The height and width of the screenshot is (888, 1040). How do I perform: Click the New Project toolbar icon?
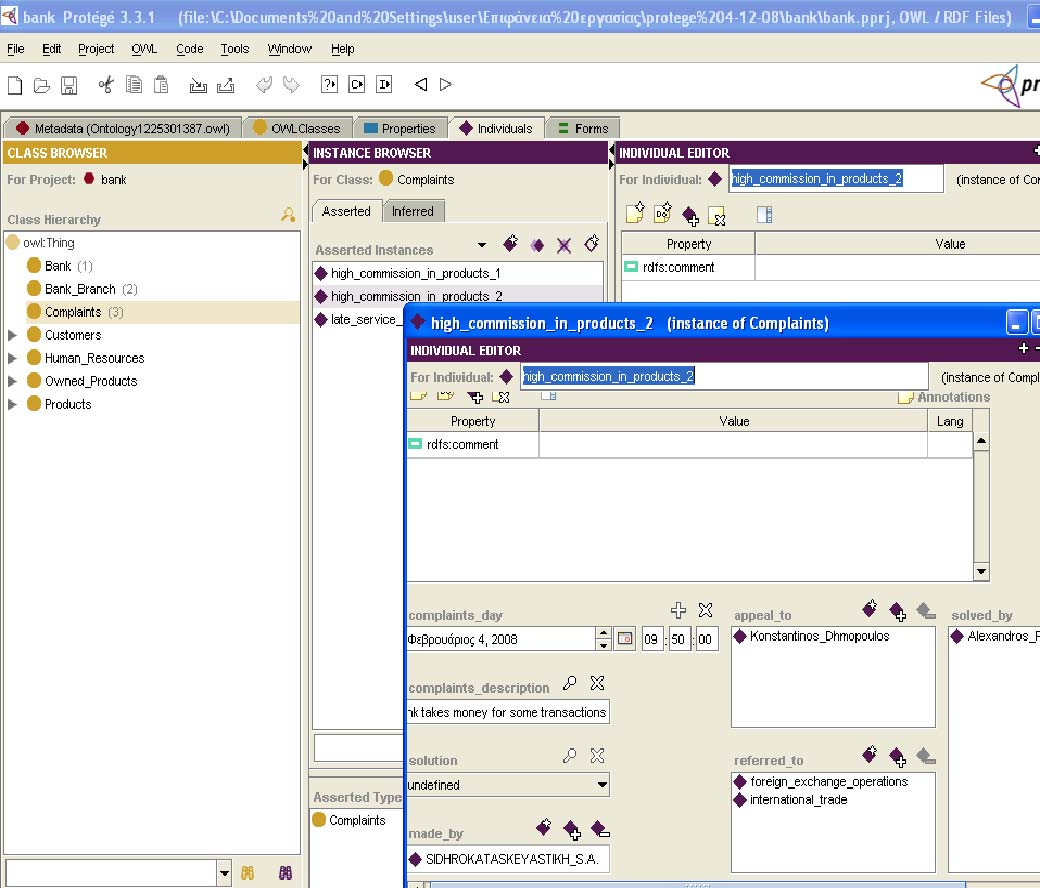[15, 85]
